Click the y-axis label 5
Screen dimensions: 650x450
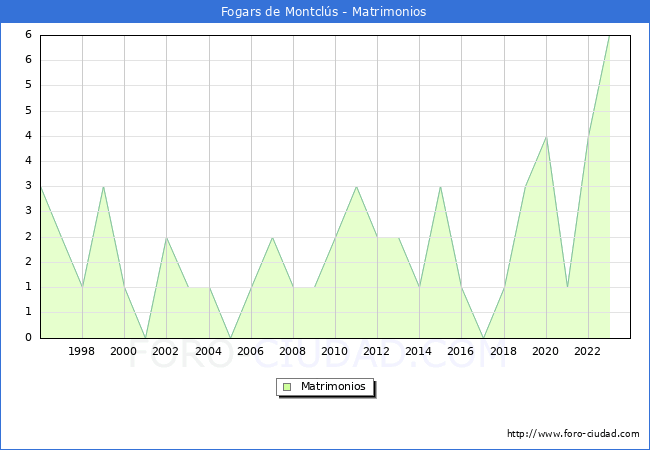(x=28, y=85)
